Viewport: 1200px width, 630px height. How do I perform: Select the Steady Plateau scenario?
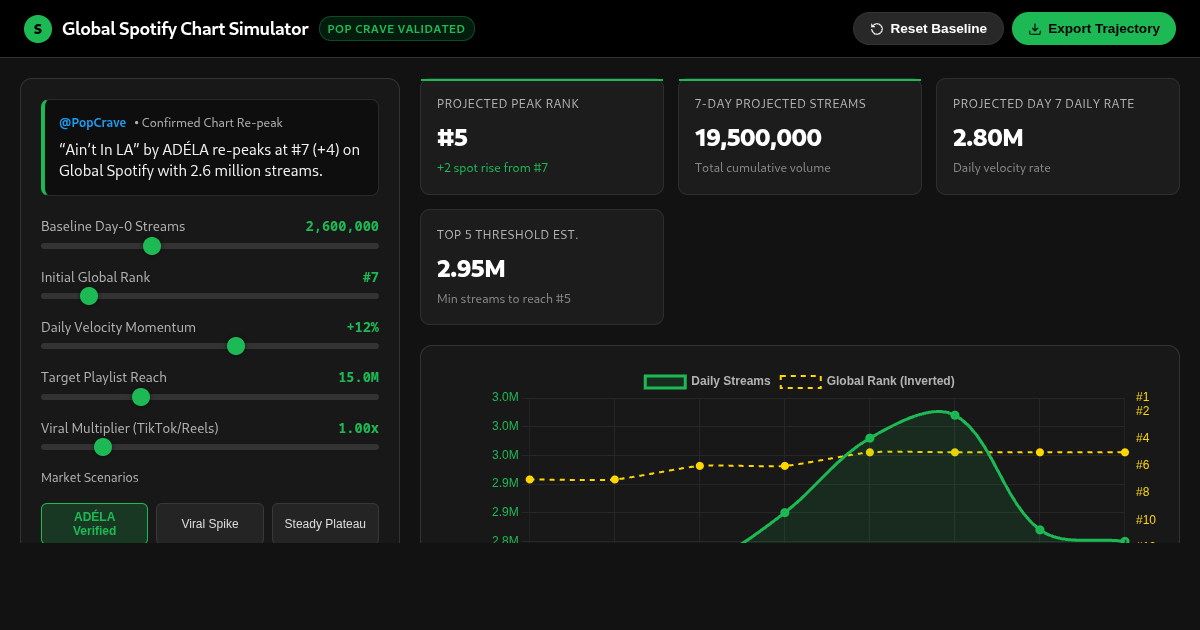[325, 523]
